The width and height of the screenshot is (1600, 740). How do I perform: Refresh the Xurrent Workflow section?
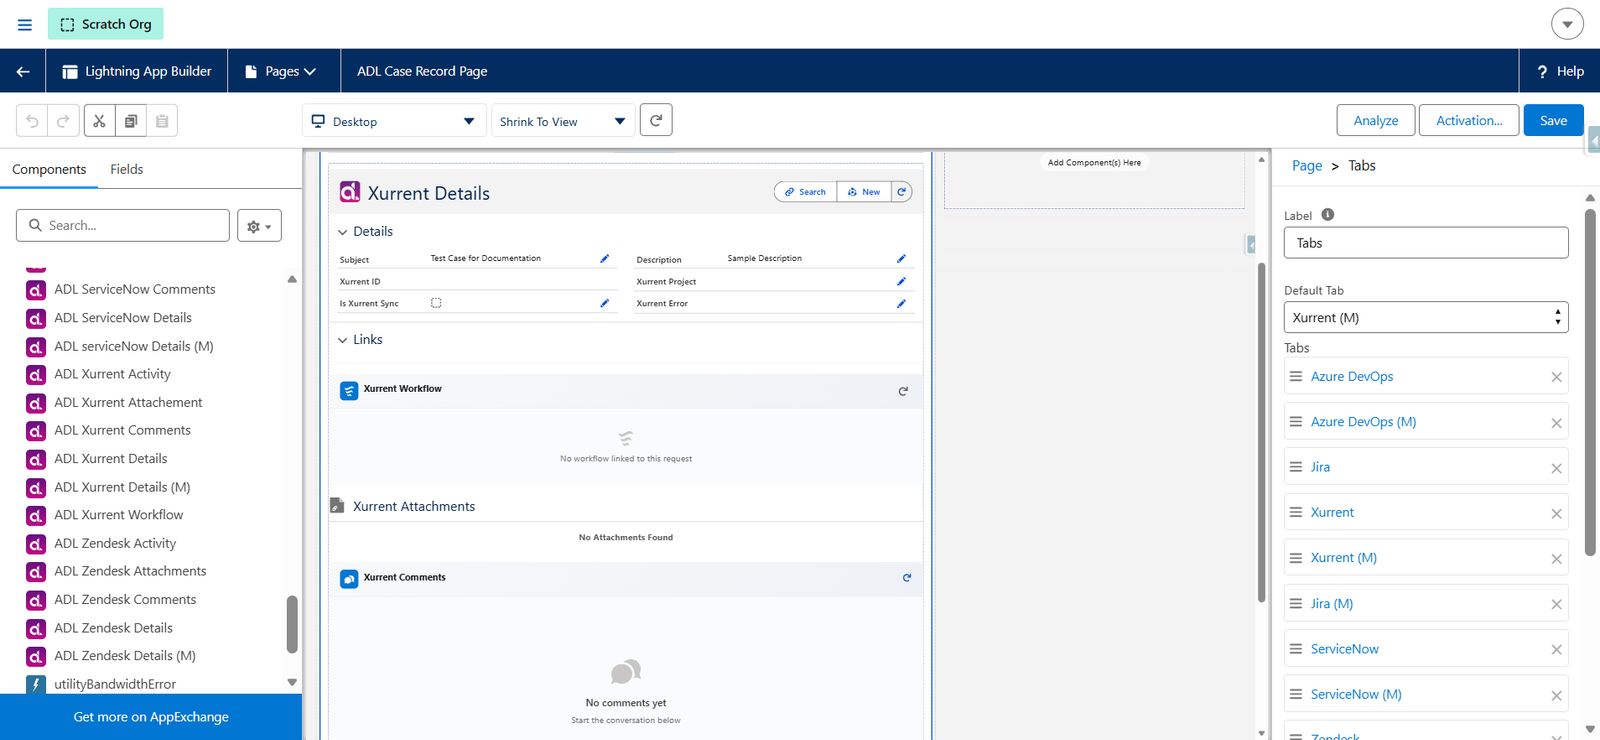click(903, 391)
